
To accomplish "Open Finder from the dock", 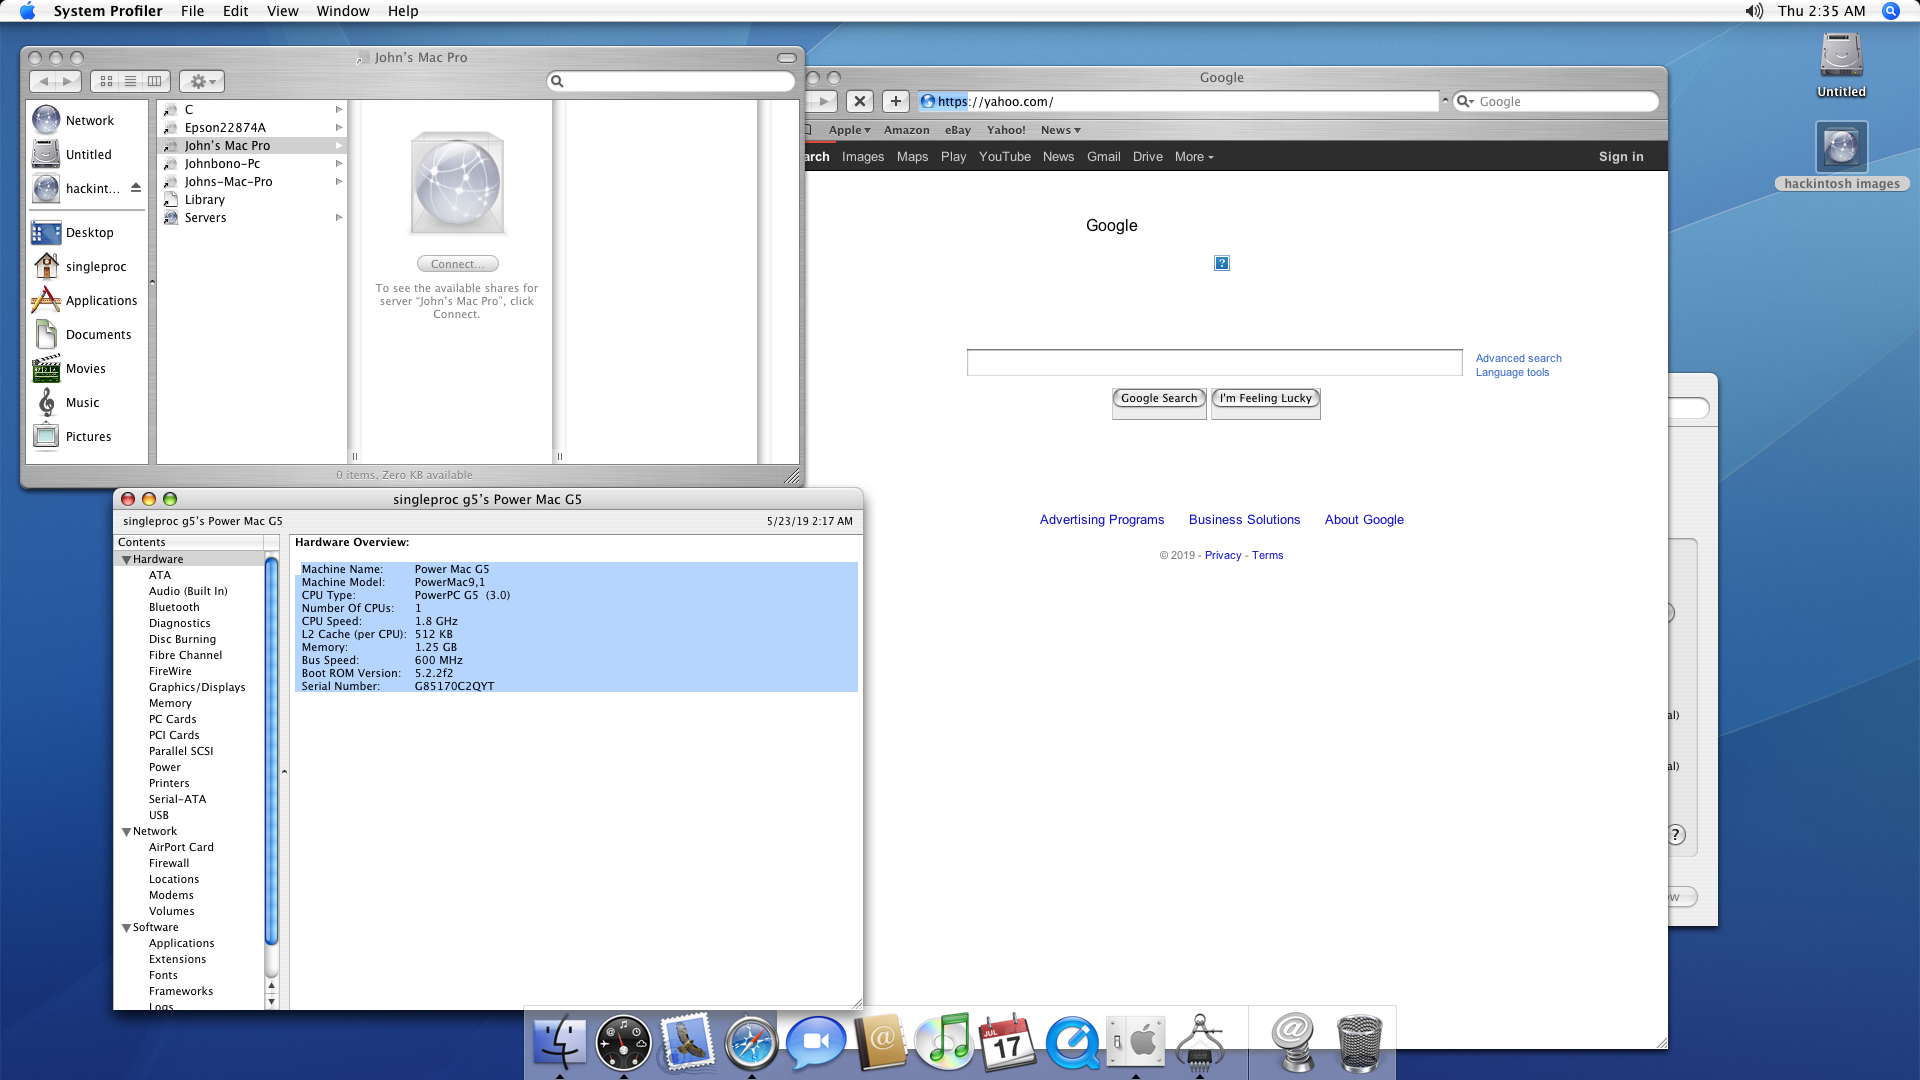I will click(559, 1042).
